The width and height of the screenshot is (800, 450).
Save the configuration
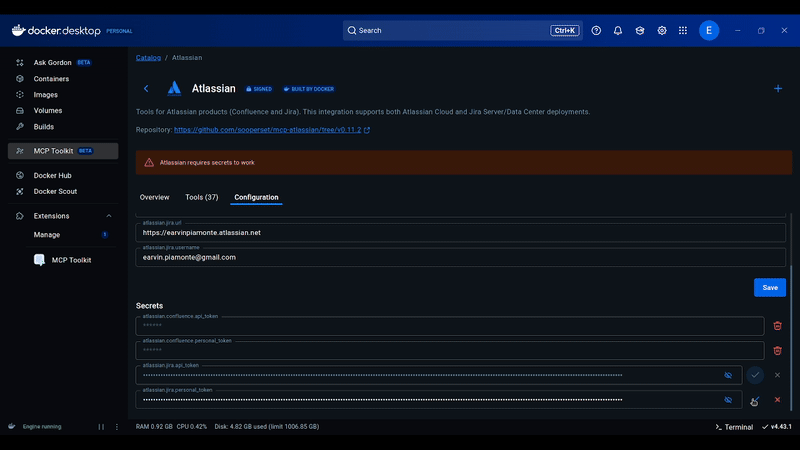pyautogui.click(x=770, y=288)
